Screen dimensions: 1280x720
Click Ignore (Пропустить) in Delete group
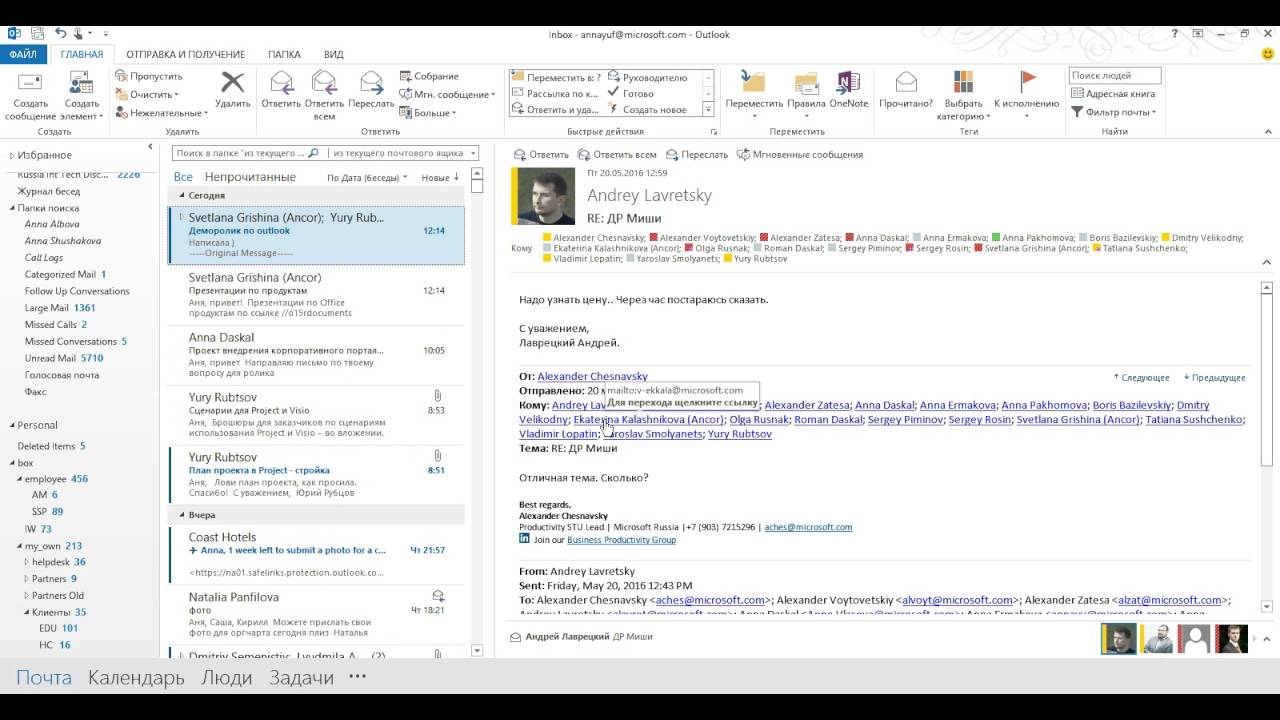tap(149, 76)
